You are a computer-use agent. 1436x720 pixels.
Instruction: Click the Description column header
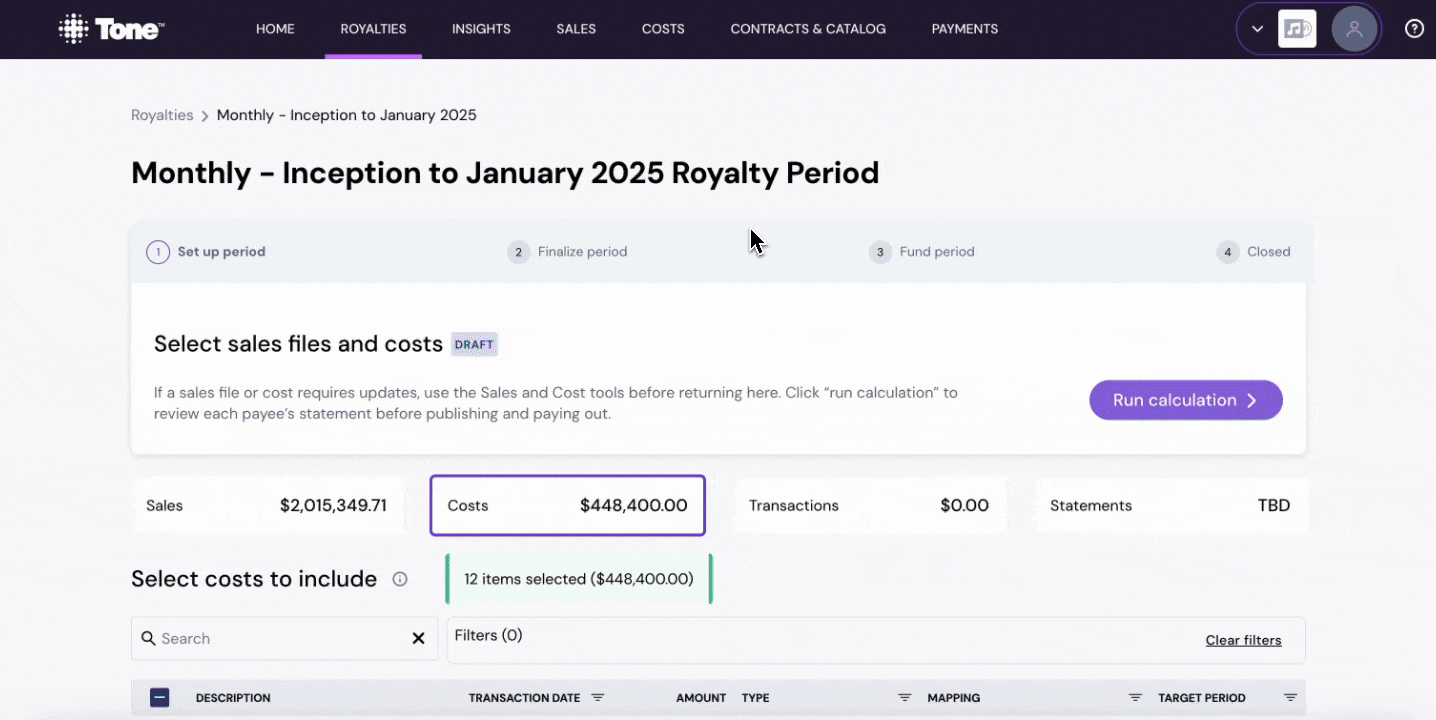pos(233,698)
